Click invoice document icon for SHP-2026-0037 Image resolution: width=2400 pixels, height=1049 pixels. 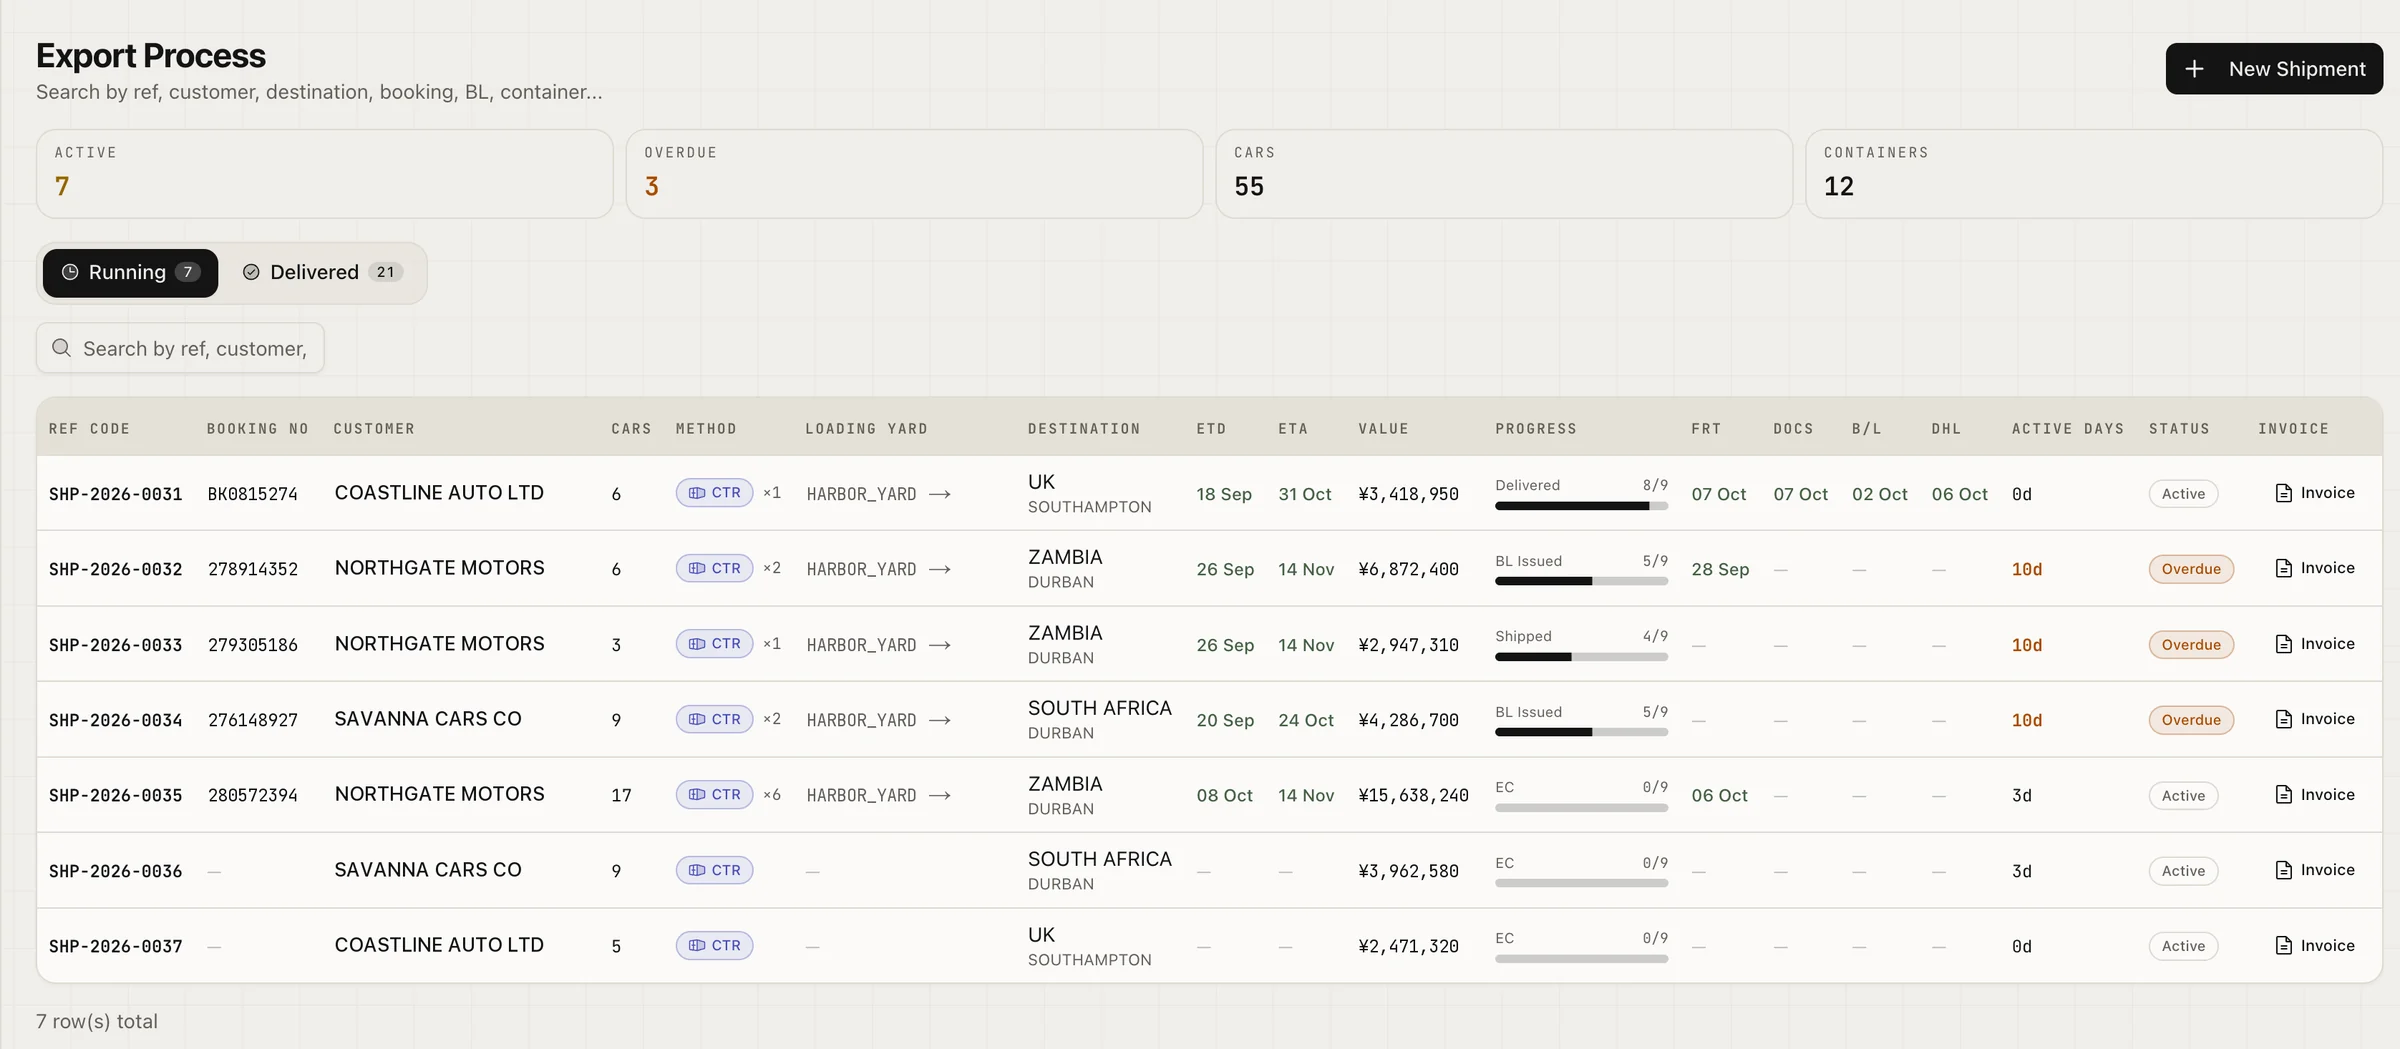2283,946
